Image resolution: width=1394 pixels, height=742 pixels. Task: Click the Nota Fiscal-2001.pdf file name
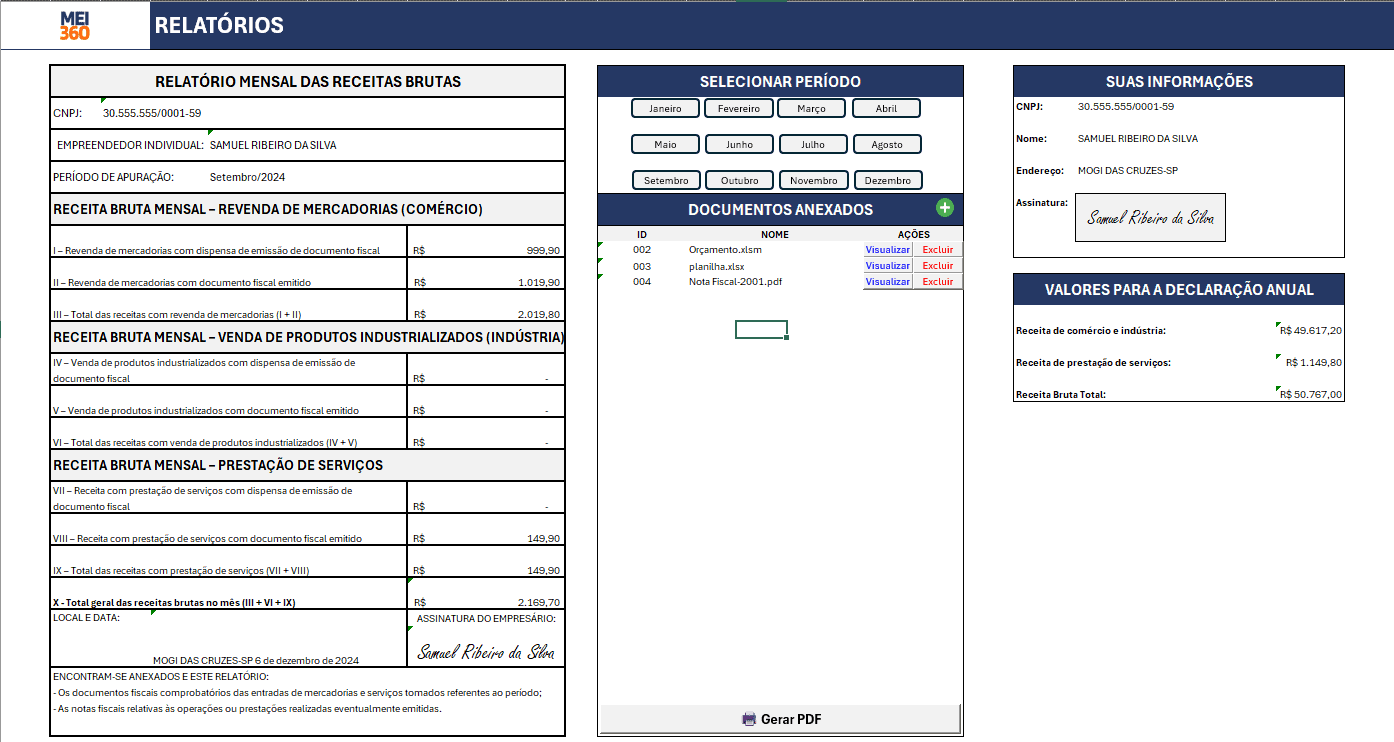coord(735,282)
